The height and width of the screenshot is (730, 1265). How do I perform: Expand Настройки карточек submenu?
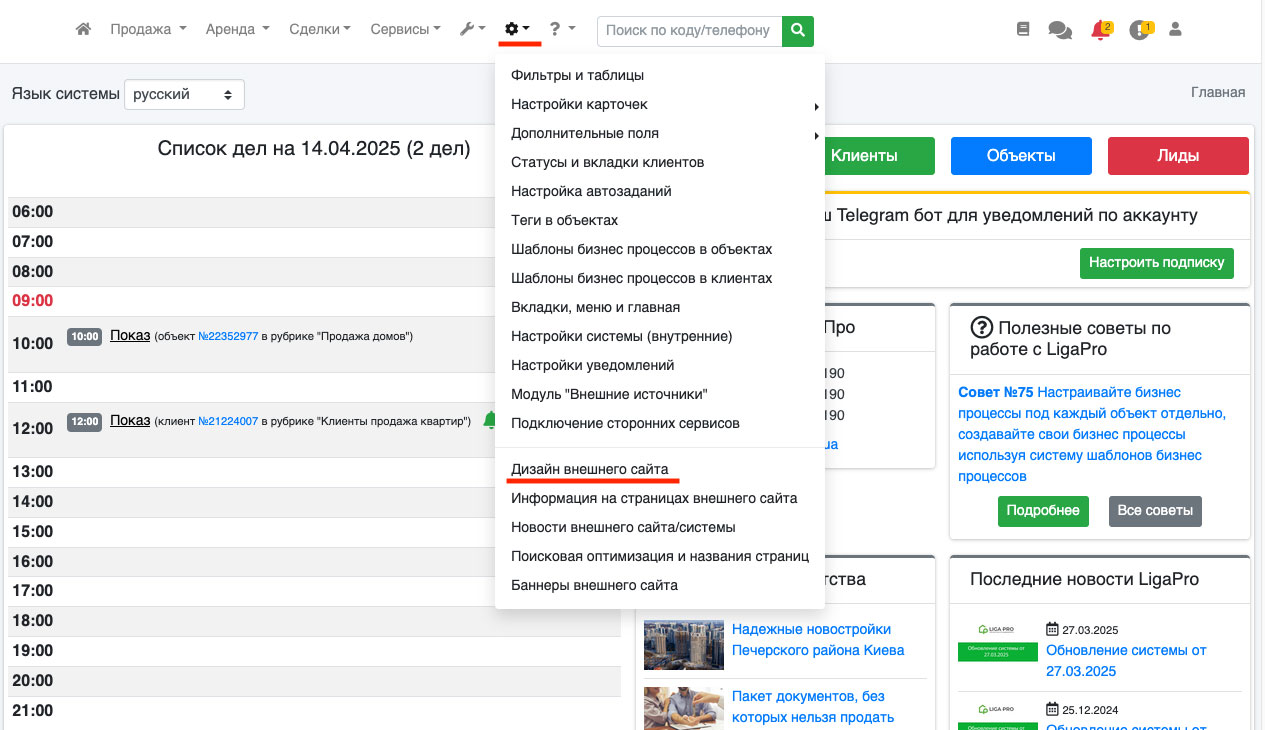pos(579,104)
